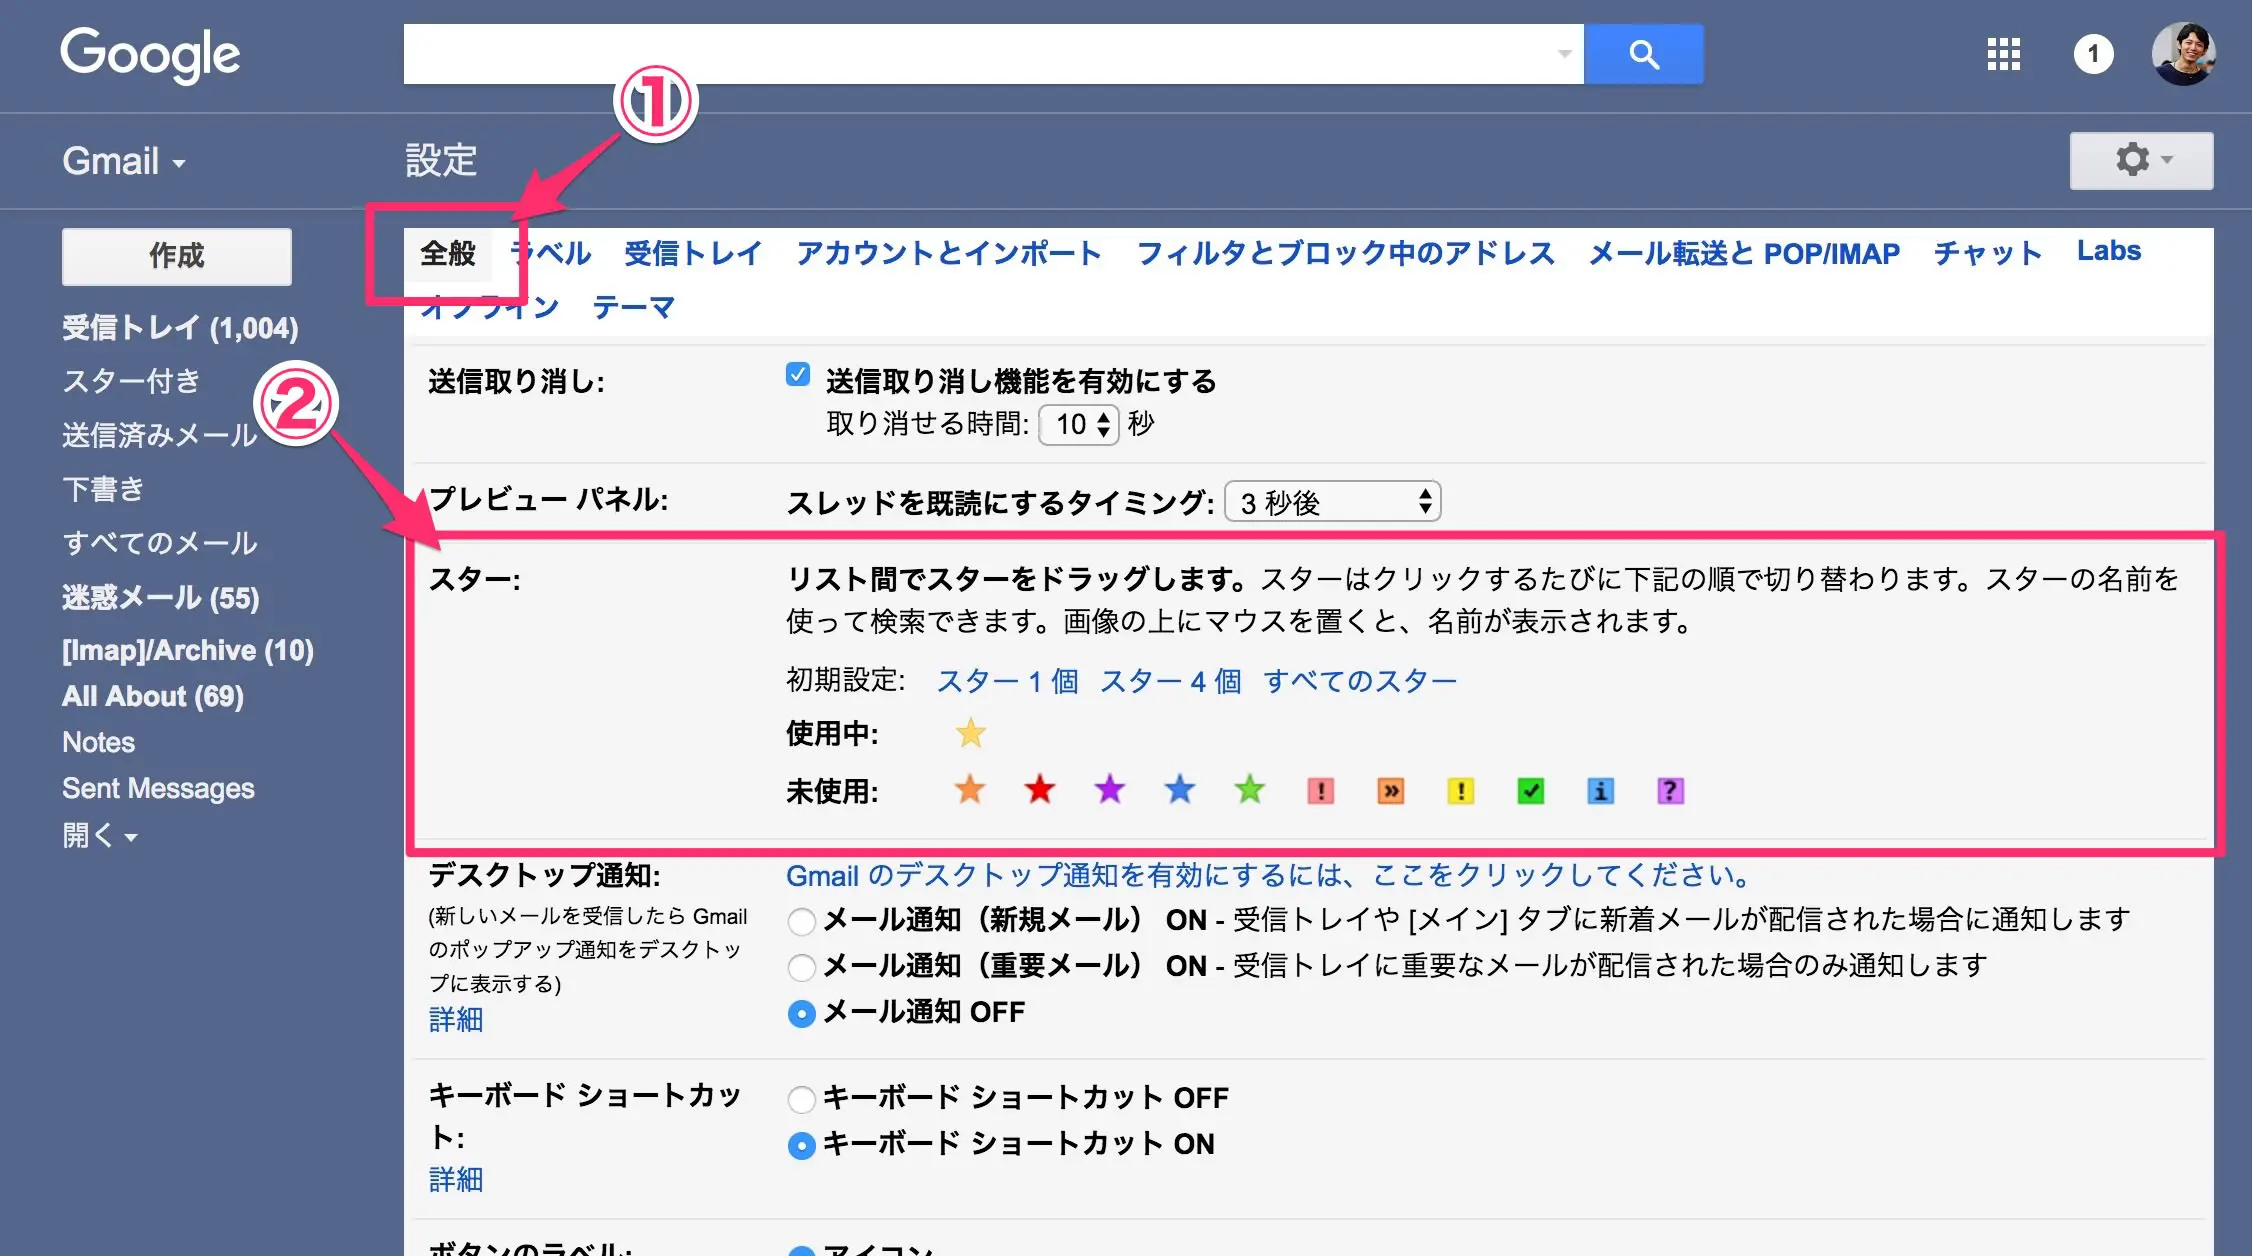Select キーボード ショートカット ON radio button
The image size is (2252, 1256).
pos(802,1145)
